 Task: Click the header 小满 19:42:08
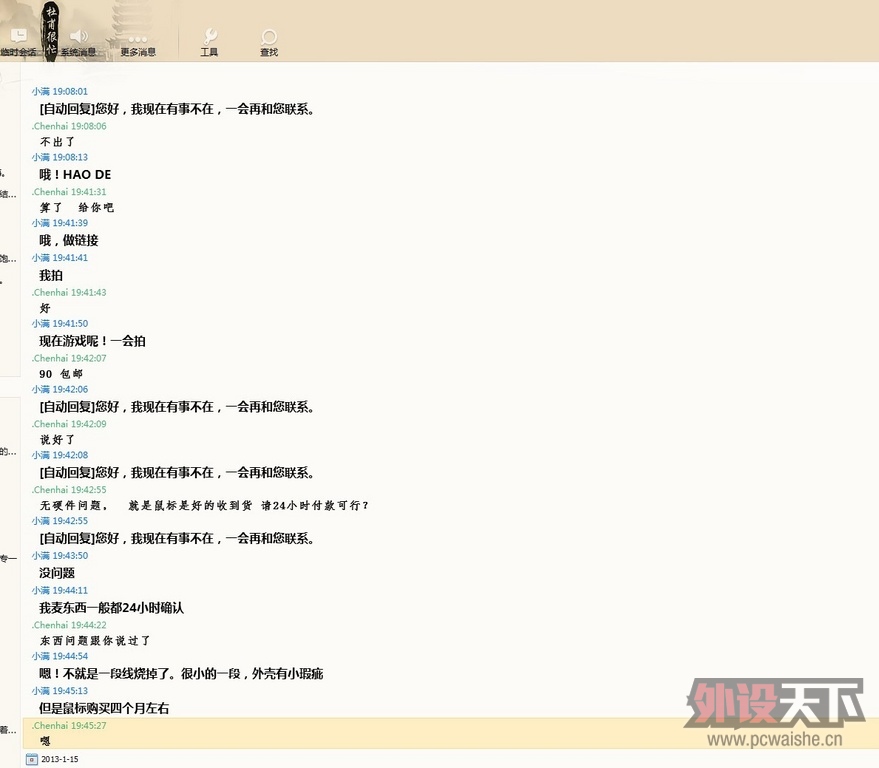click(60, 455)
